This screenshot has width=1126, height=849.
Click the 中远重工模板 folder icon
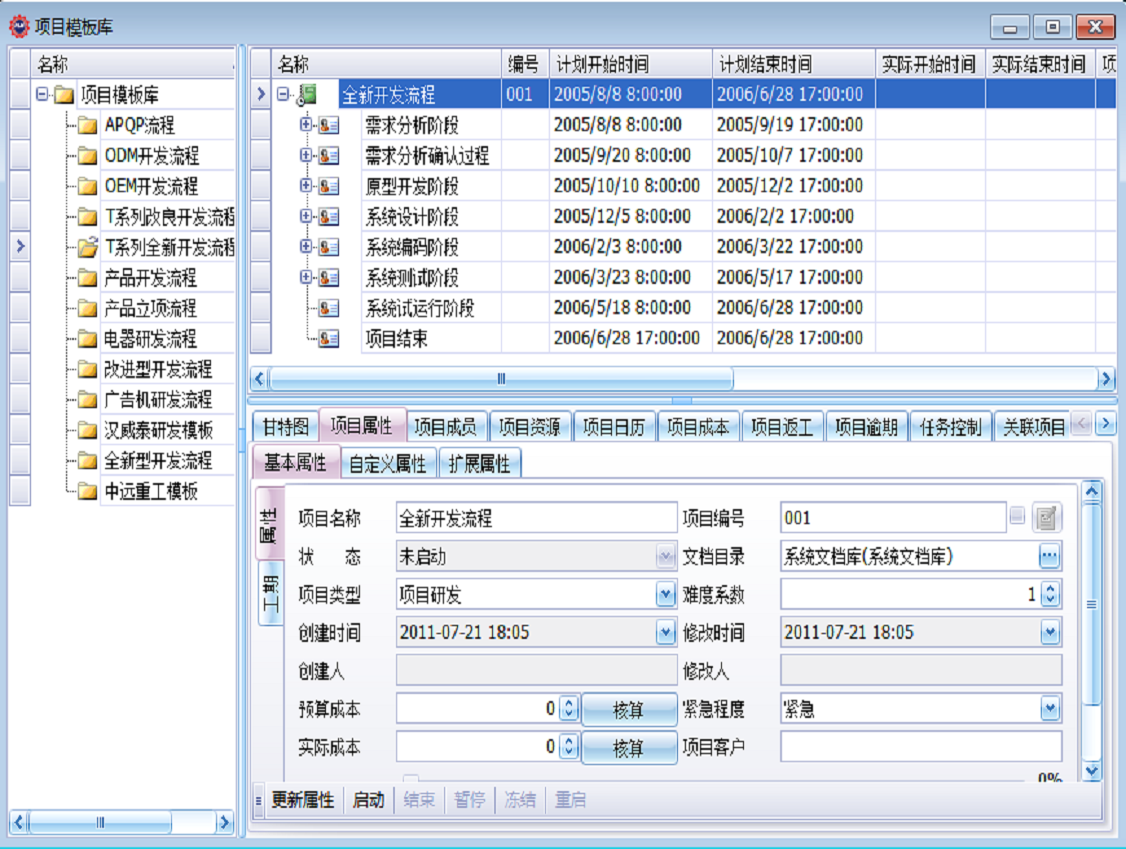[x=88, y=491]
